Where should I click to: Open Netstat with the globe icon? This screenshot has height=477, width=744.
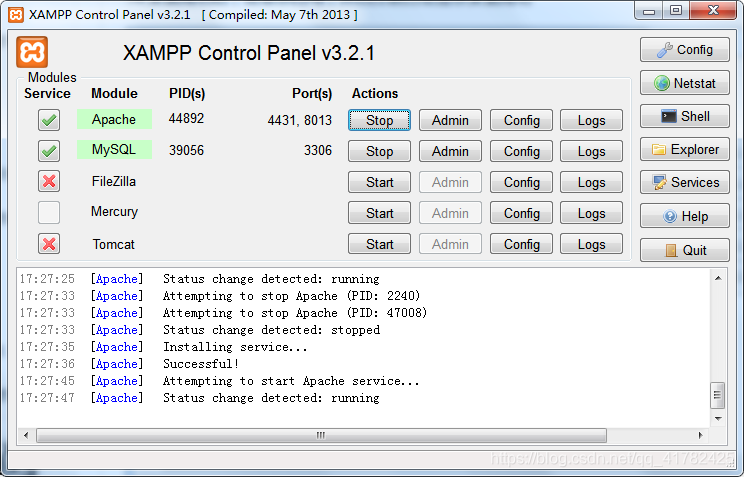pos(684,83)
